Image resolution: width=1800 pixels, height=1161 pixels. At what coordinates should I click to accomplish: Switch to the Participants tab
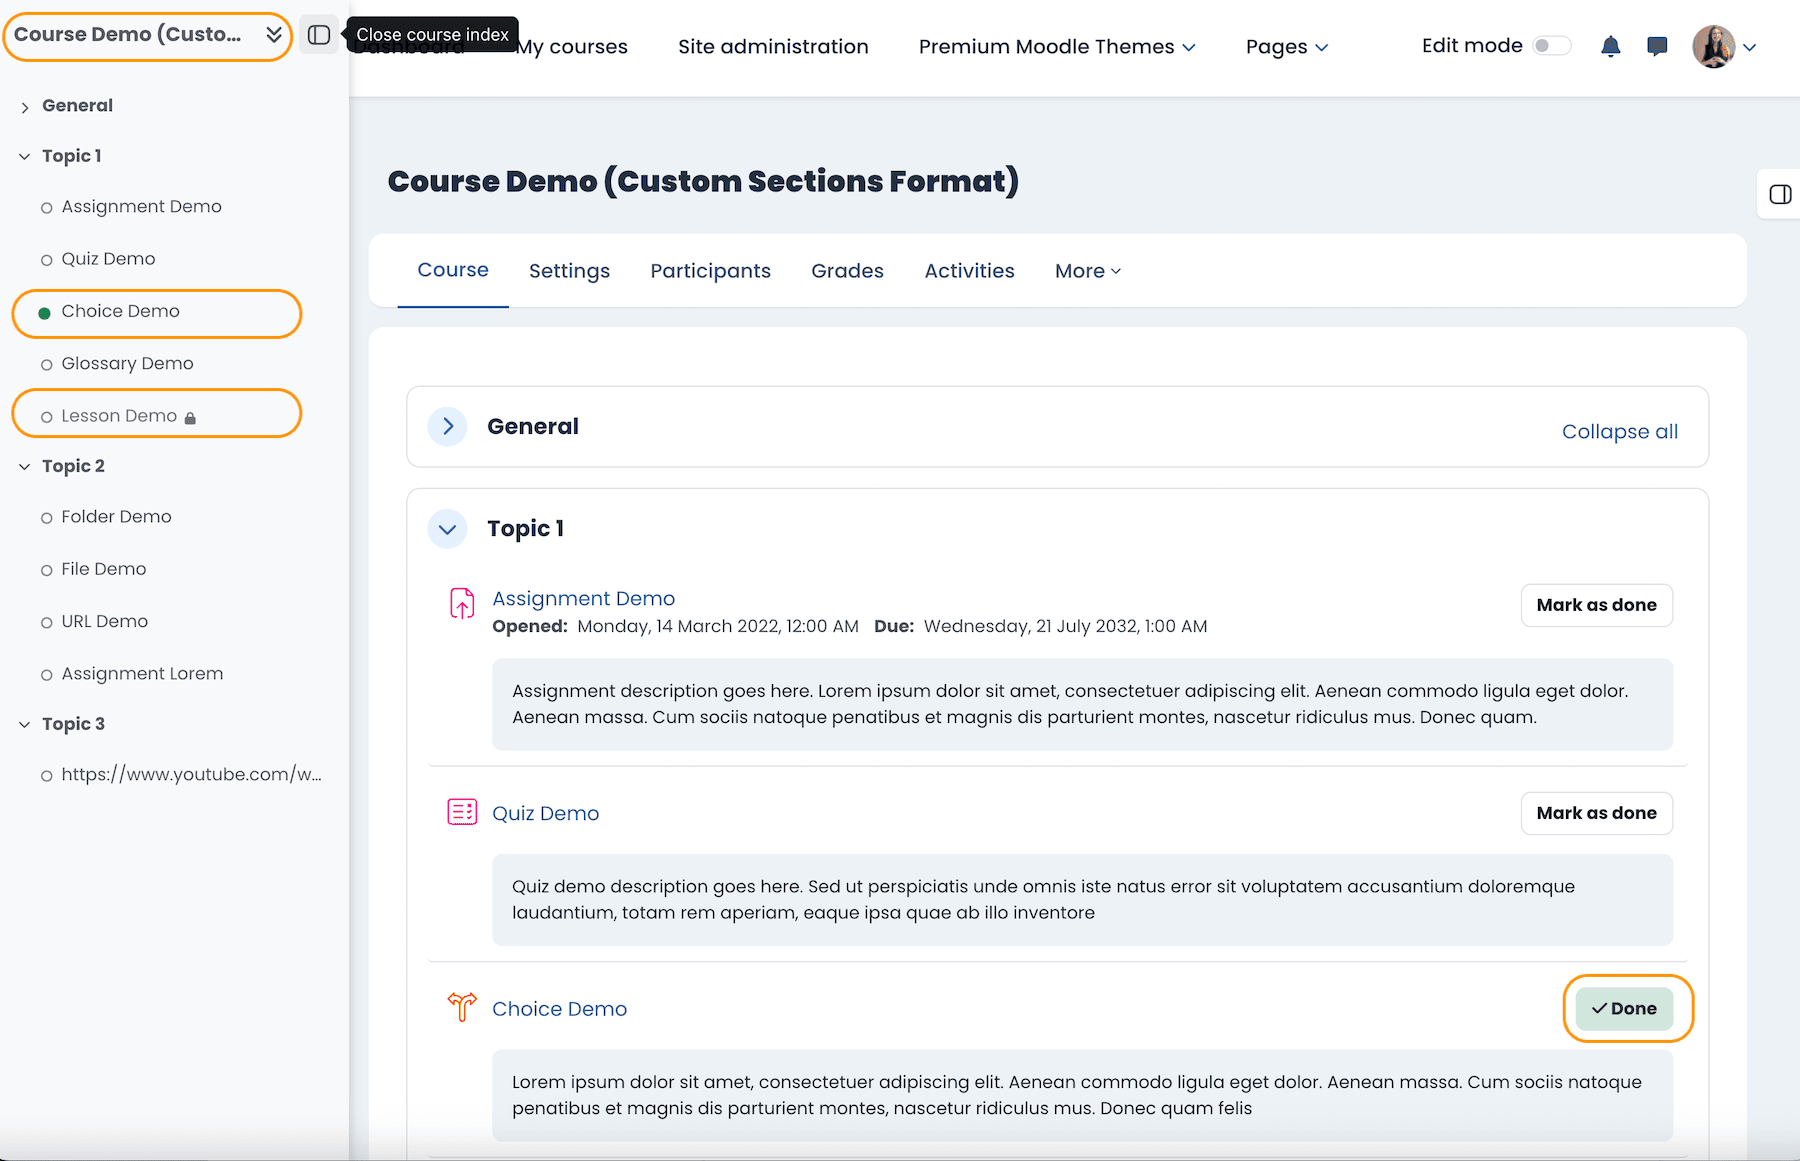710,271
